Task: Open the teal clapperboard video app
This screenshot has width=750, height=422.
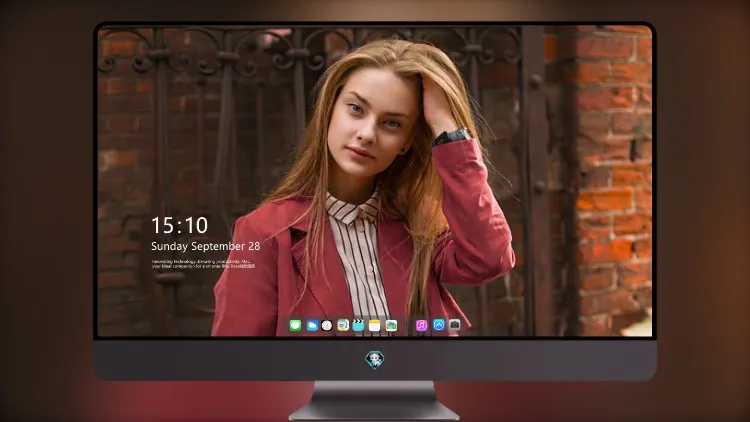Action: pos(358,326)
